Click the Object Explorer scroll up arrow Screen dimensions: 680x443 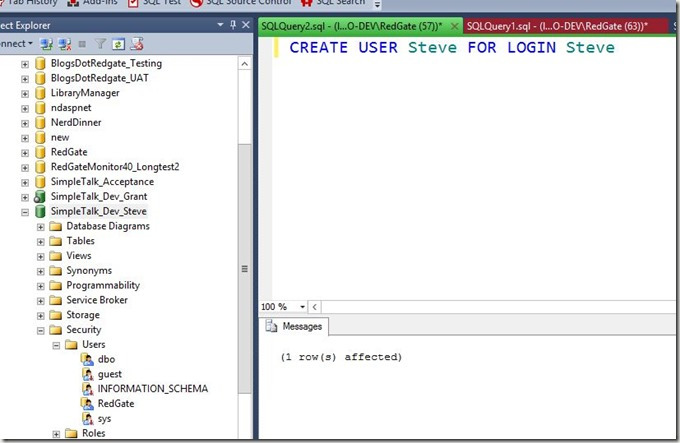tap(245, 64)
